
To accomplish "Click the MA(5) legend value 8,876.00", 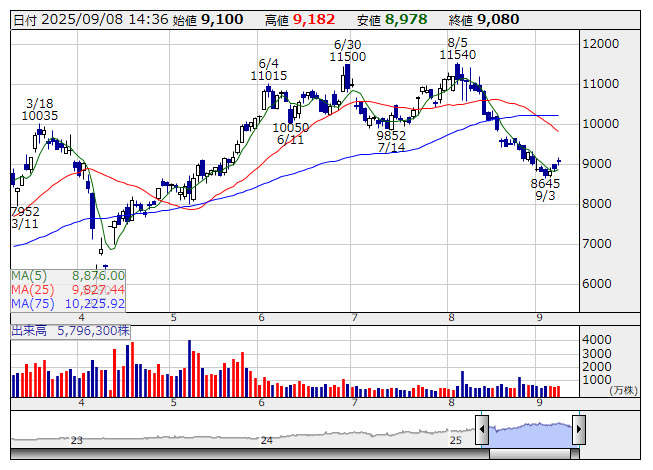I will [x=98, y=276].
